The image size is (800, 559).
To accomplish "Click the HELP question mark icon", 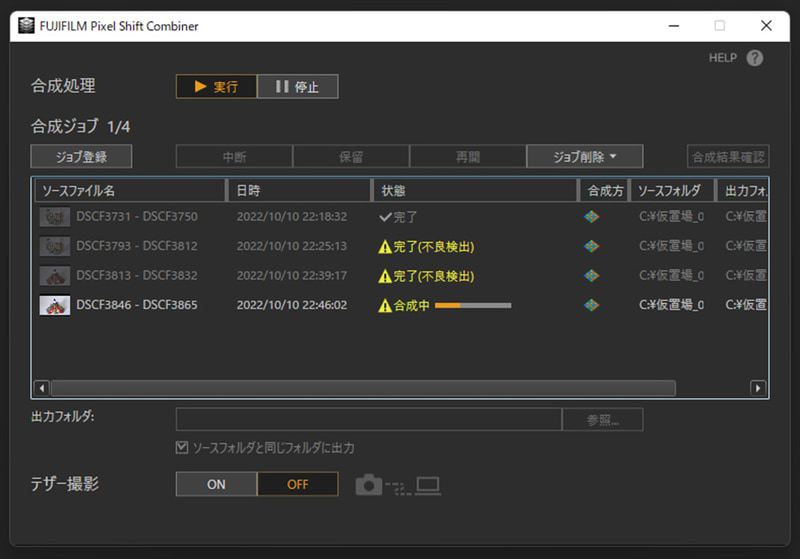I will click(x=755, y=58).
